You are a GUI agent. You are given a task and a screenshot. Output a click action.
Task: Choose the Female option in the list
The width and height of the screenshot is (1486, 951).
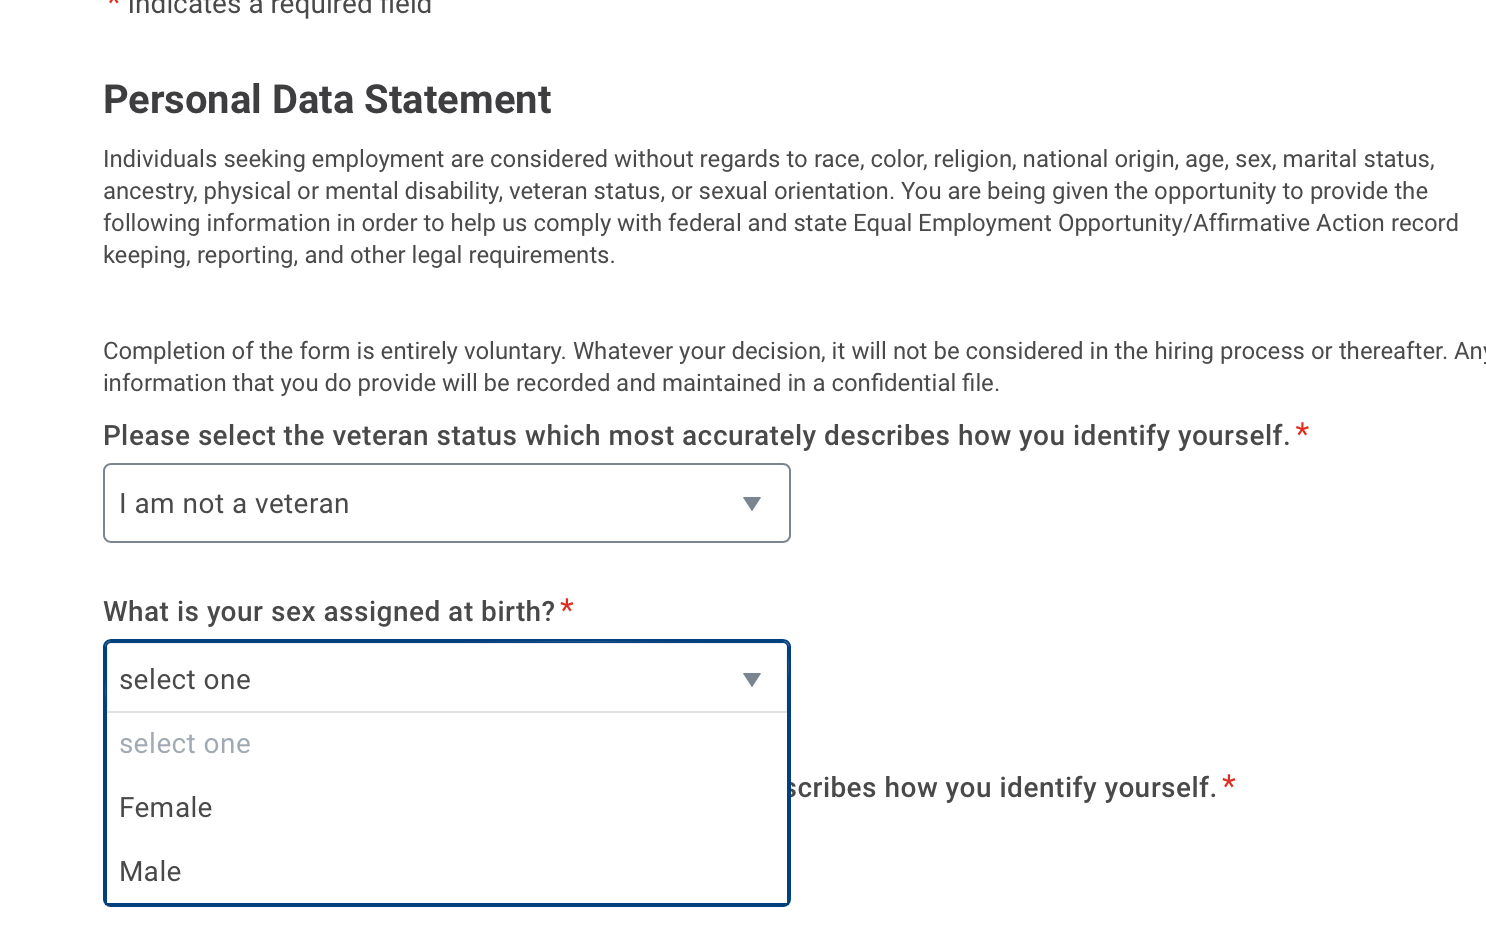166,808
